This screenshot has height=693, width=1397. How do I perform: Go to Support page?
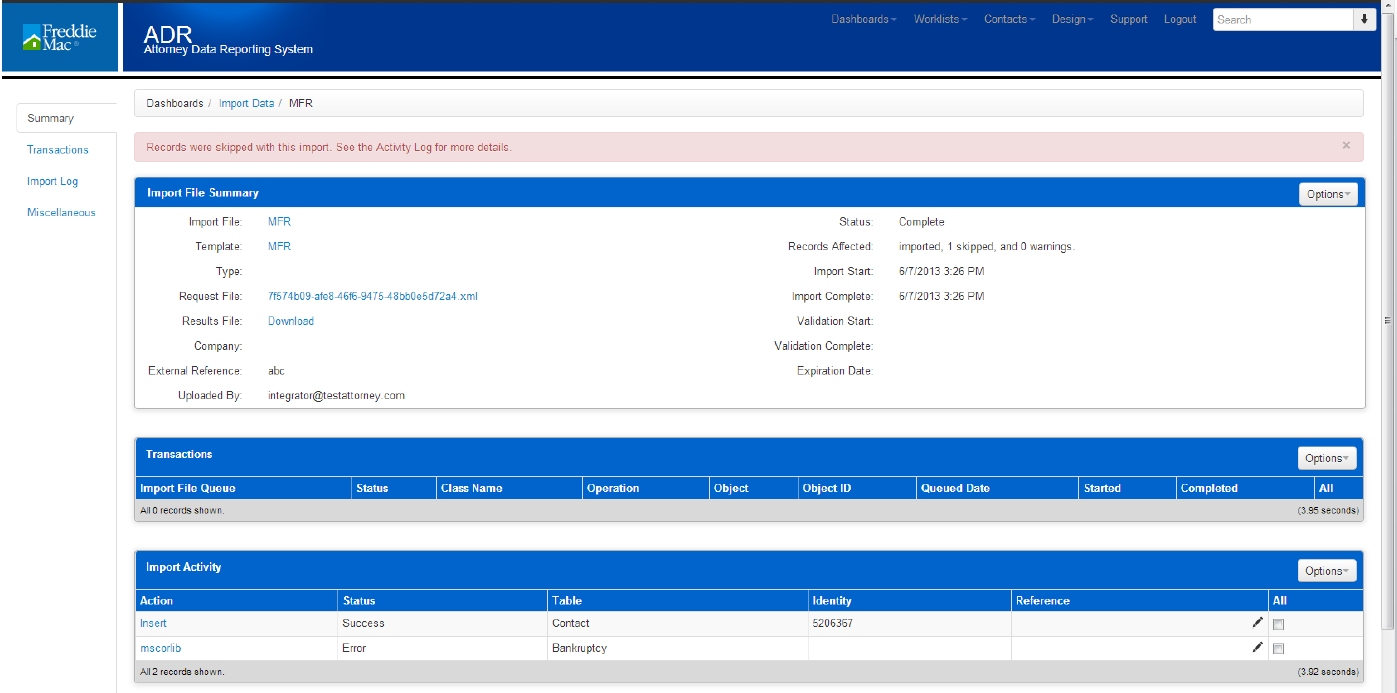pyautogui.click(x=1129, y=19)
